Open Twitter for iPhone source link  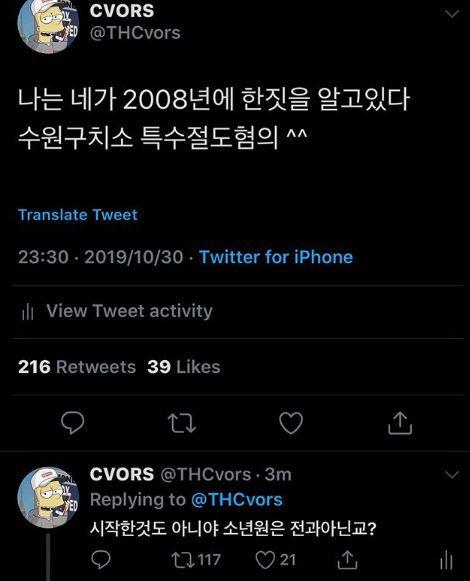[x=276, y=257]
